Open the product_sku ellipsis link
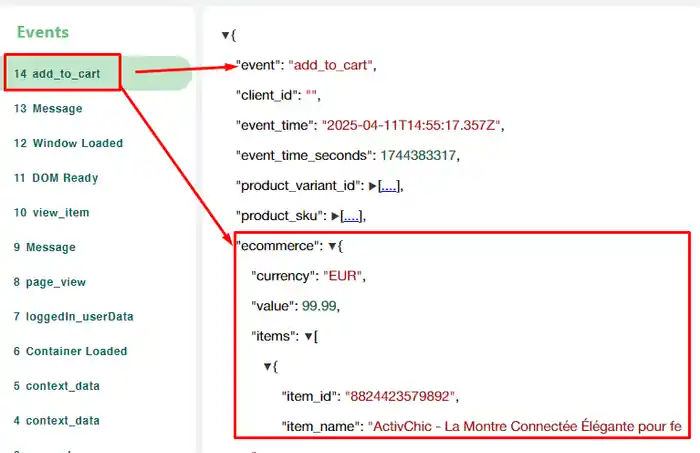The height and width of the screenshot is (453, 700). point(351,216)
